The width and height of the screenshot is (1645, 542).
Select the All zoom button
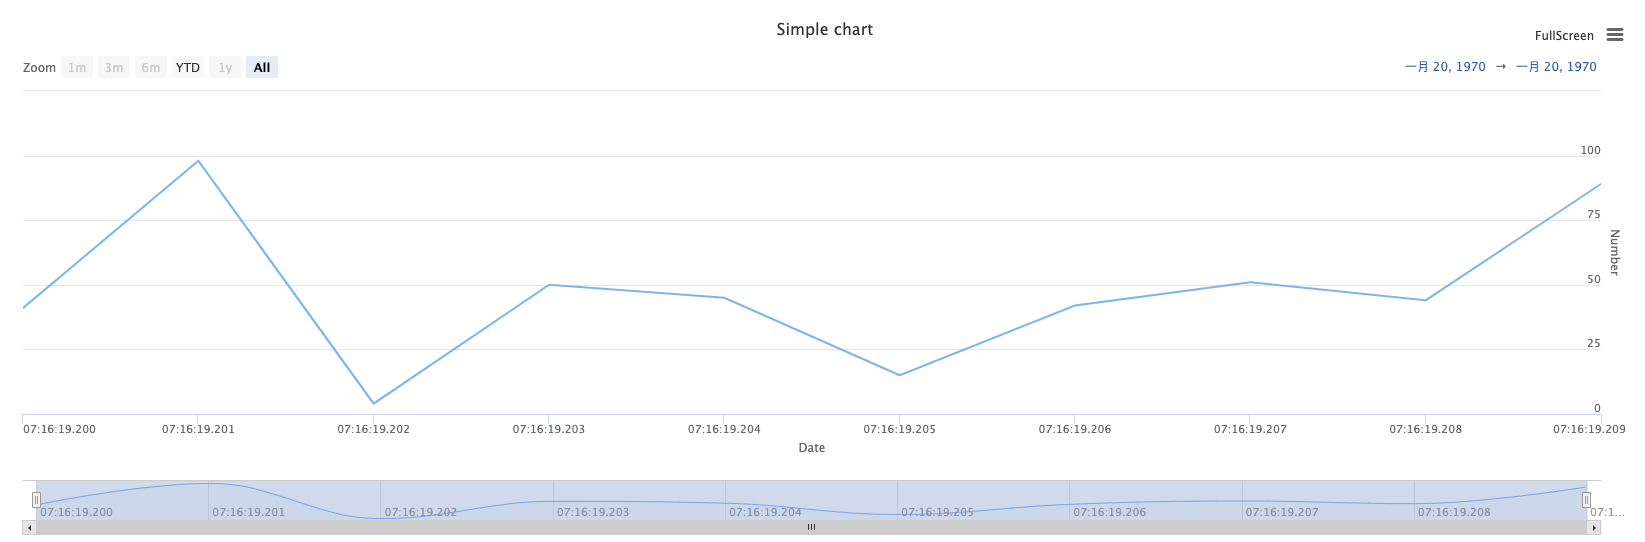[262, 68]
